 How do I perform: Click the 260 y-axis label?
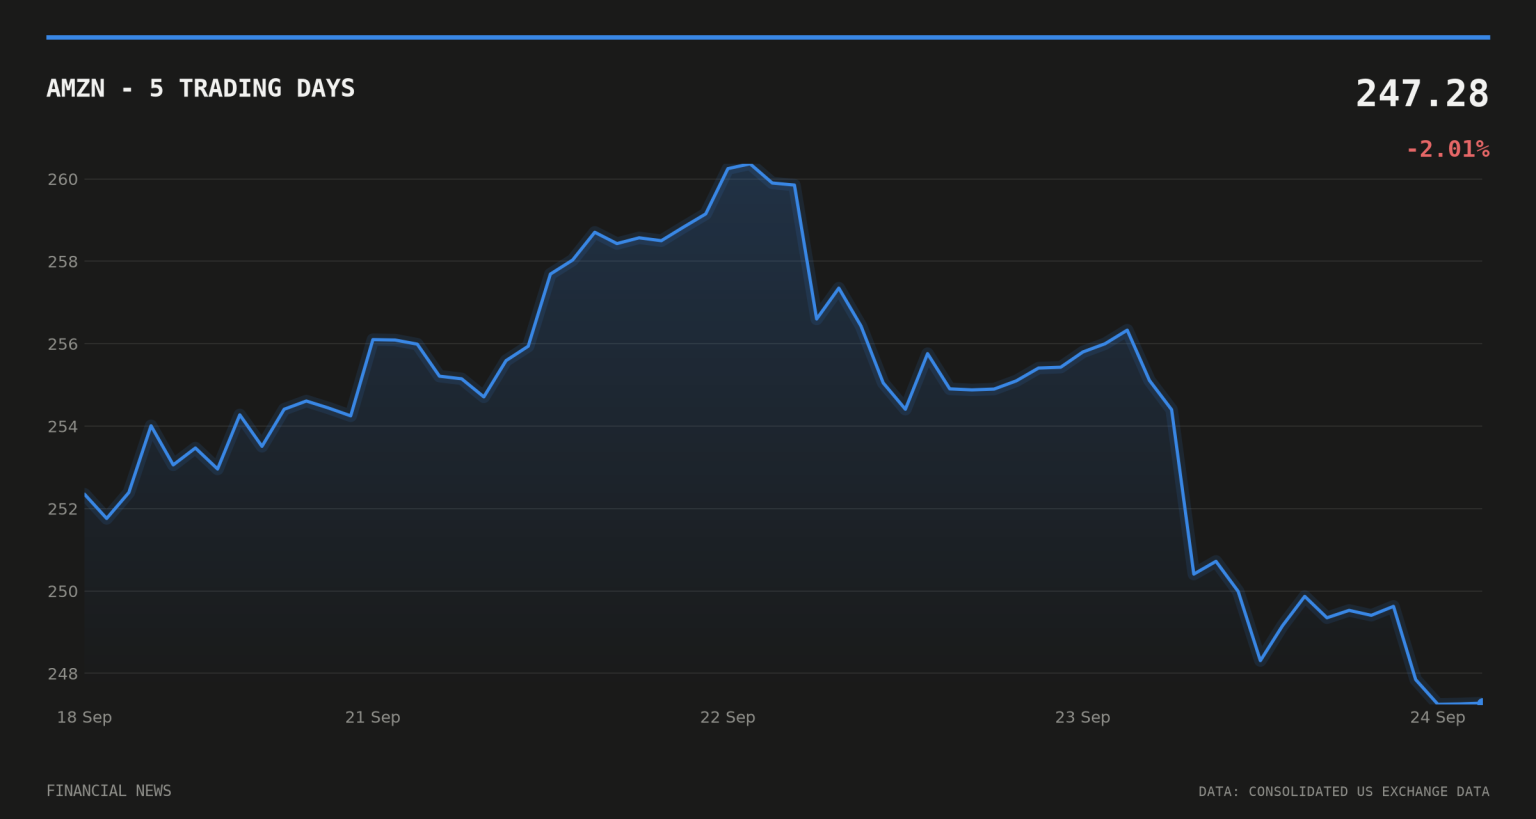tap(62, 180)
